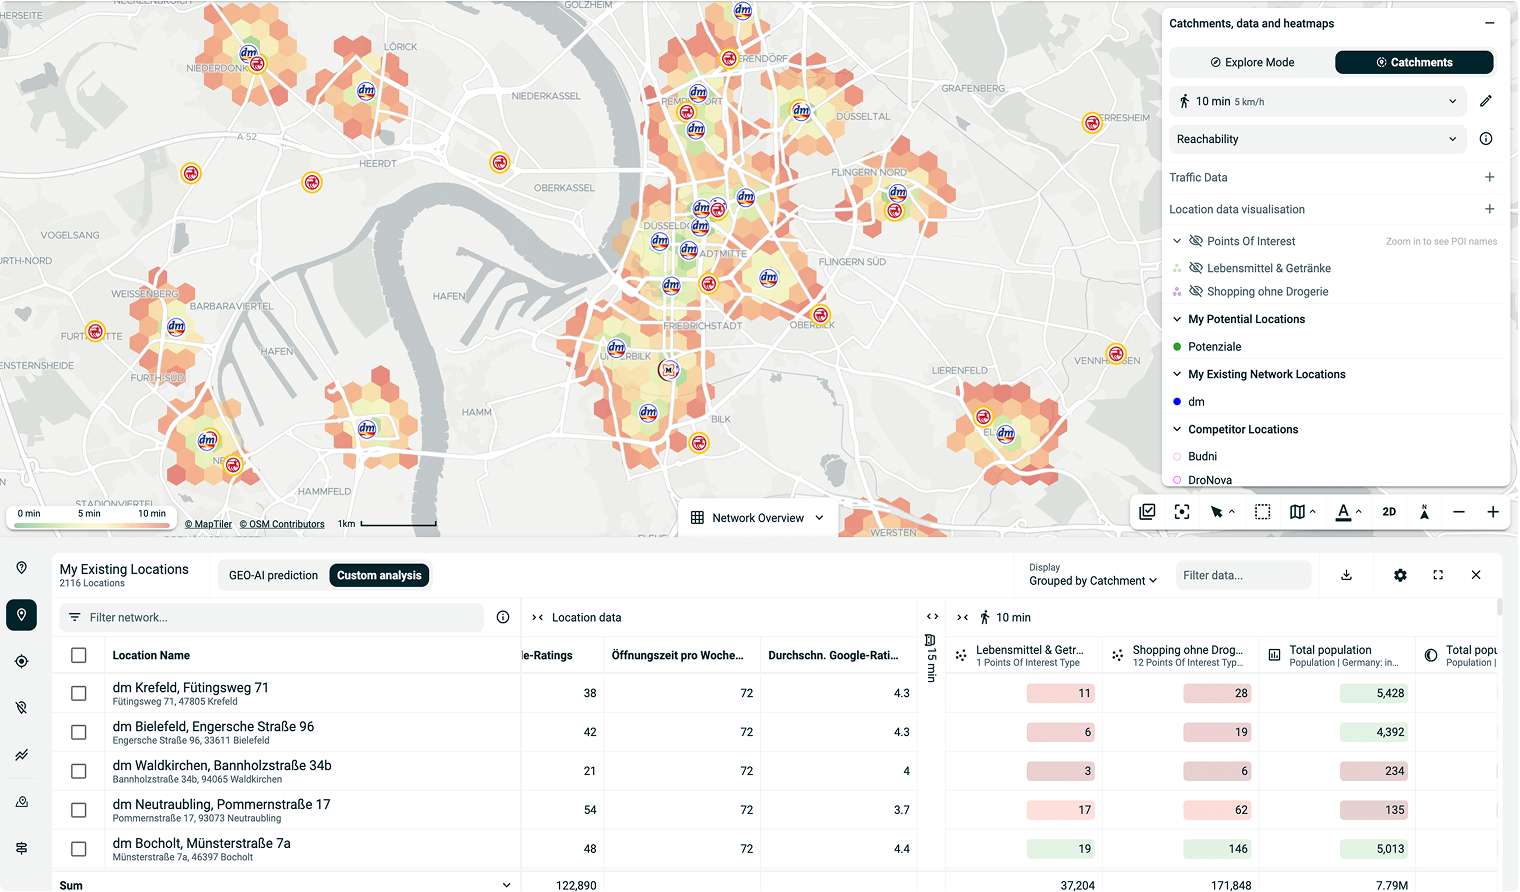
Task: Open the text label export tool
Action: (x=1343, y=512)
